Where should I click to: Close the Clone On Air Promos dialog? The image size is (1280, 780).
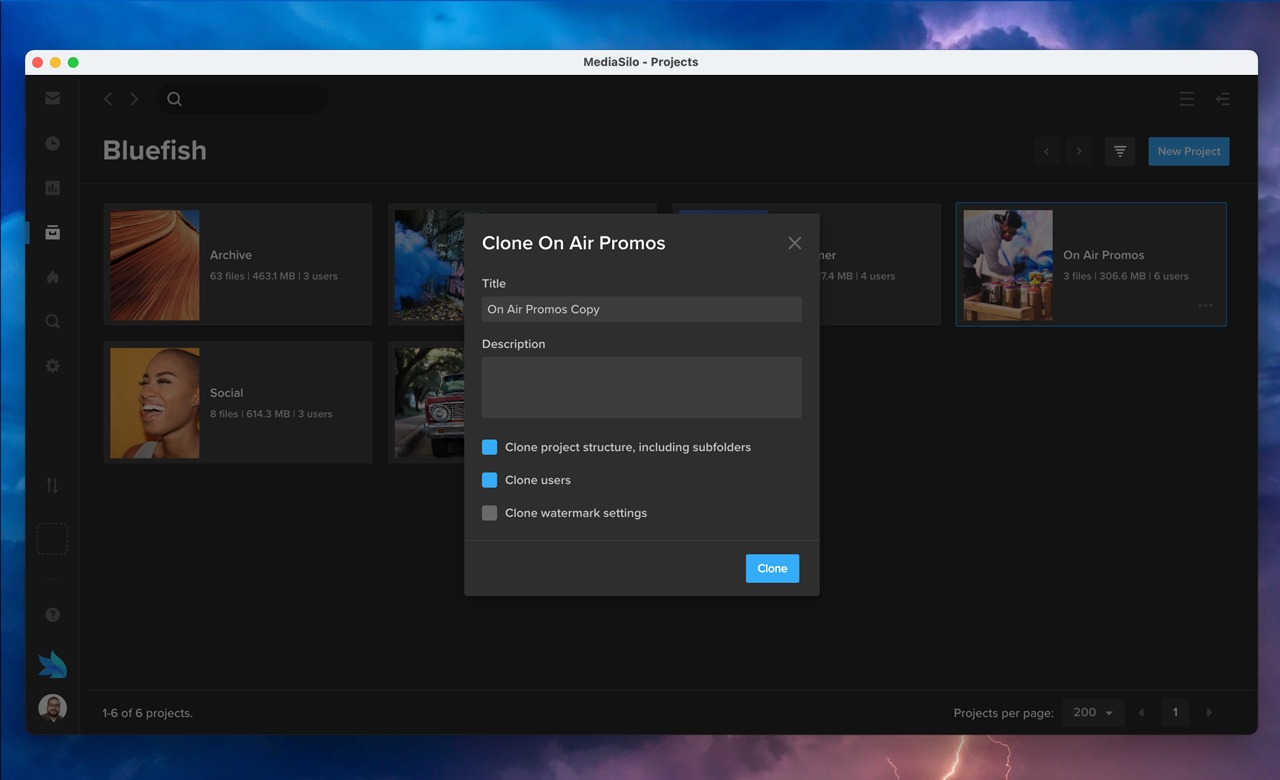(794, 243)
